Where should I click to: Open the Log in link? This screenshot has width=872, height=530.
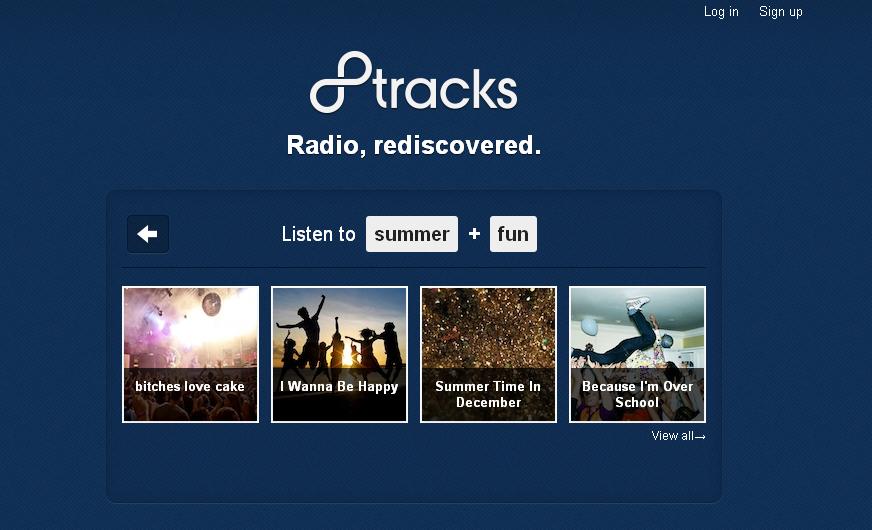pyautogui.click(x=721, y=12)
